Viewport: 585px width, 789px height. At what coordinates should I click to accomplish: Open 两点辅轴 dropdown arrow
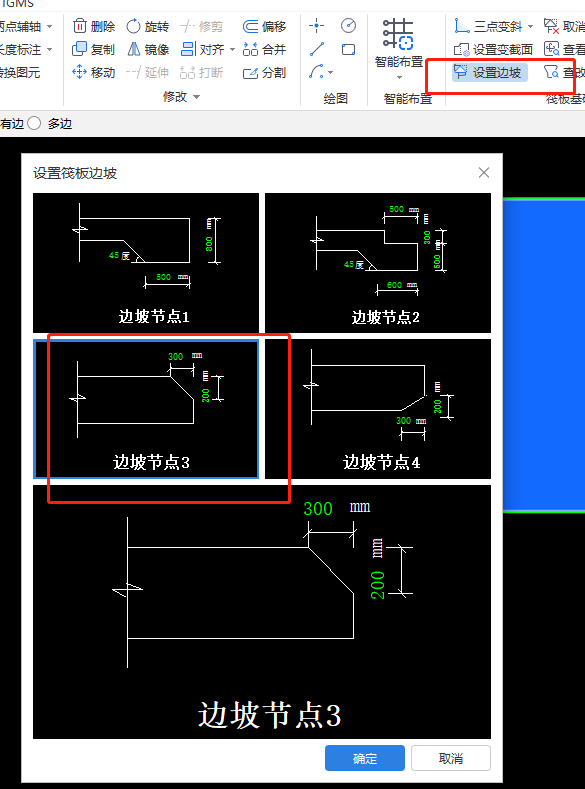click(x=49, y=26)
